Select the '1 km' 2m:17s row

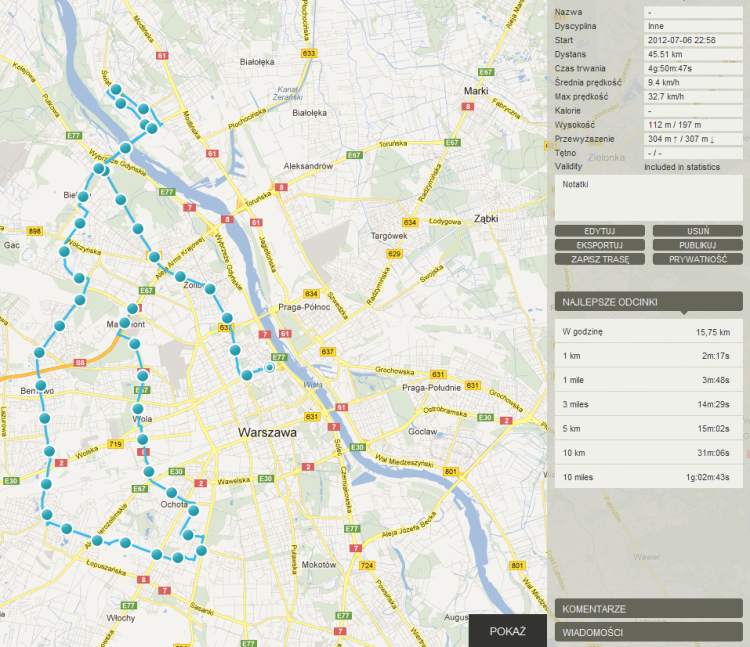(x=649, y=355)
